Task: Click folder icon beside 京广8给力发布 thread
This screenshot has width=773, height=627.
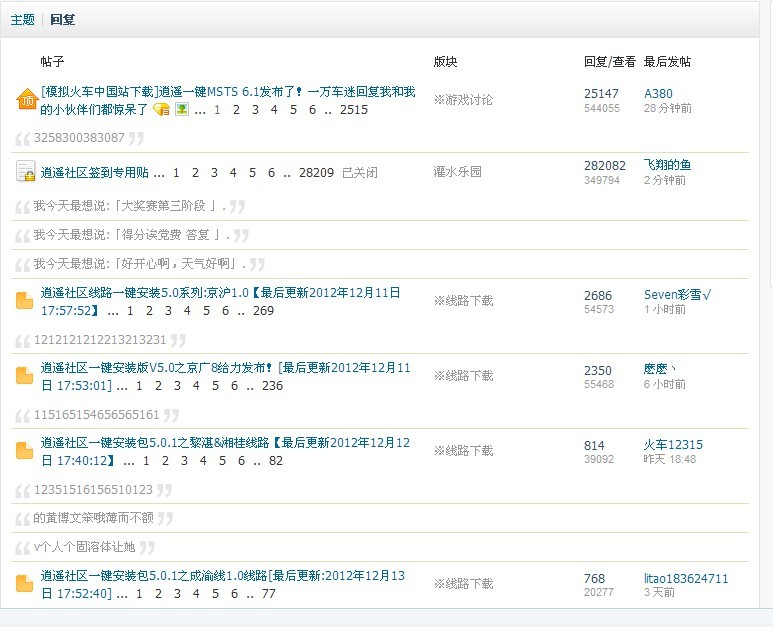Action: pyautogui.click(x=25, y=376)
